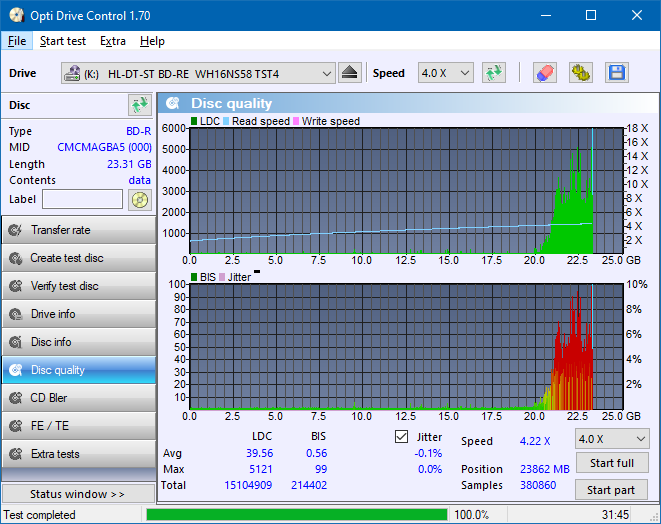Image resolution: width=661 pixels, height=524 pixels.
Task: Open the toolbar Speed dropdown
Action: pyautogui.click(x=446, y=73)
